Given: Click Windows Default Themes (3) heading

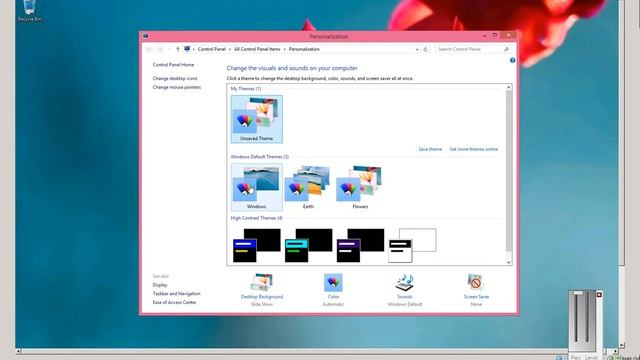Looking at the screenshot, I should pos(260,157).
